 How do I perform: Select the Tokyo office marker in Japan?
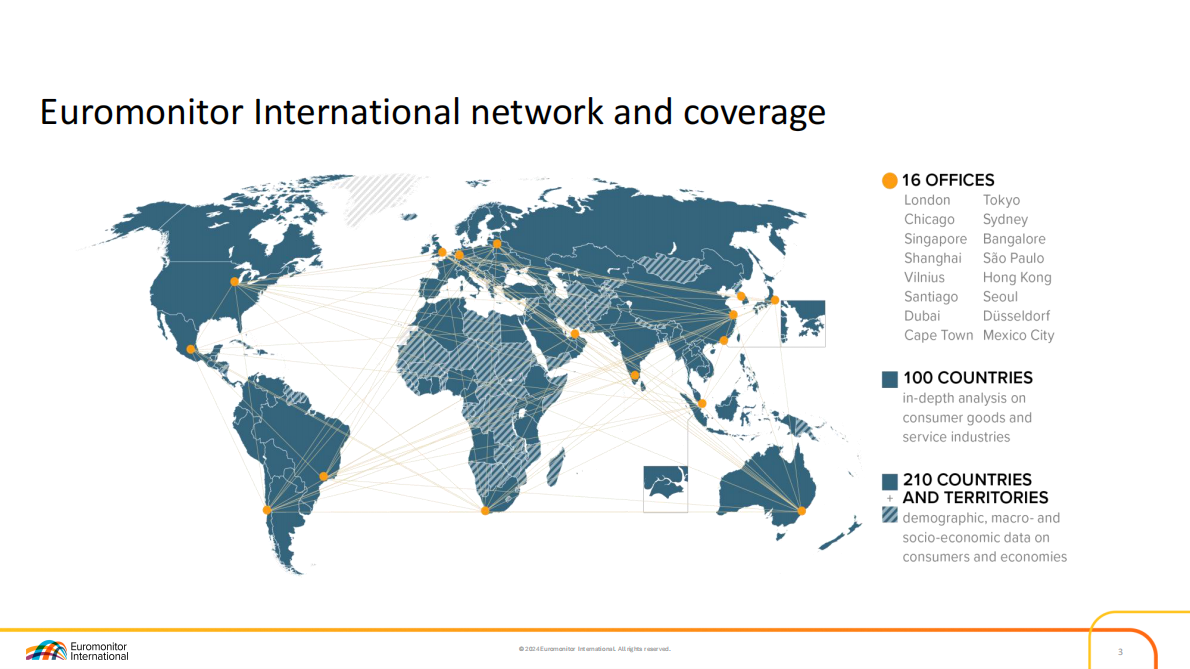(774, 300)
